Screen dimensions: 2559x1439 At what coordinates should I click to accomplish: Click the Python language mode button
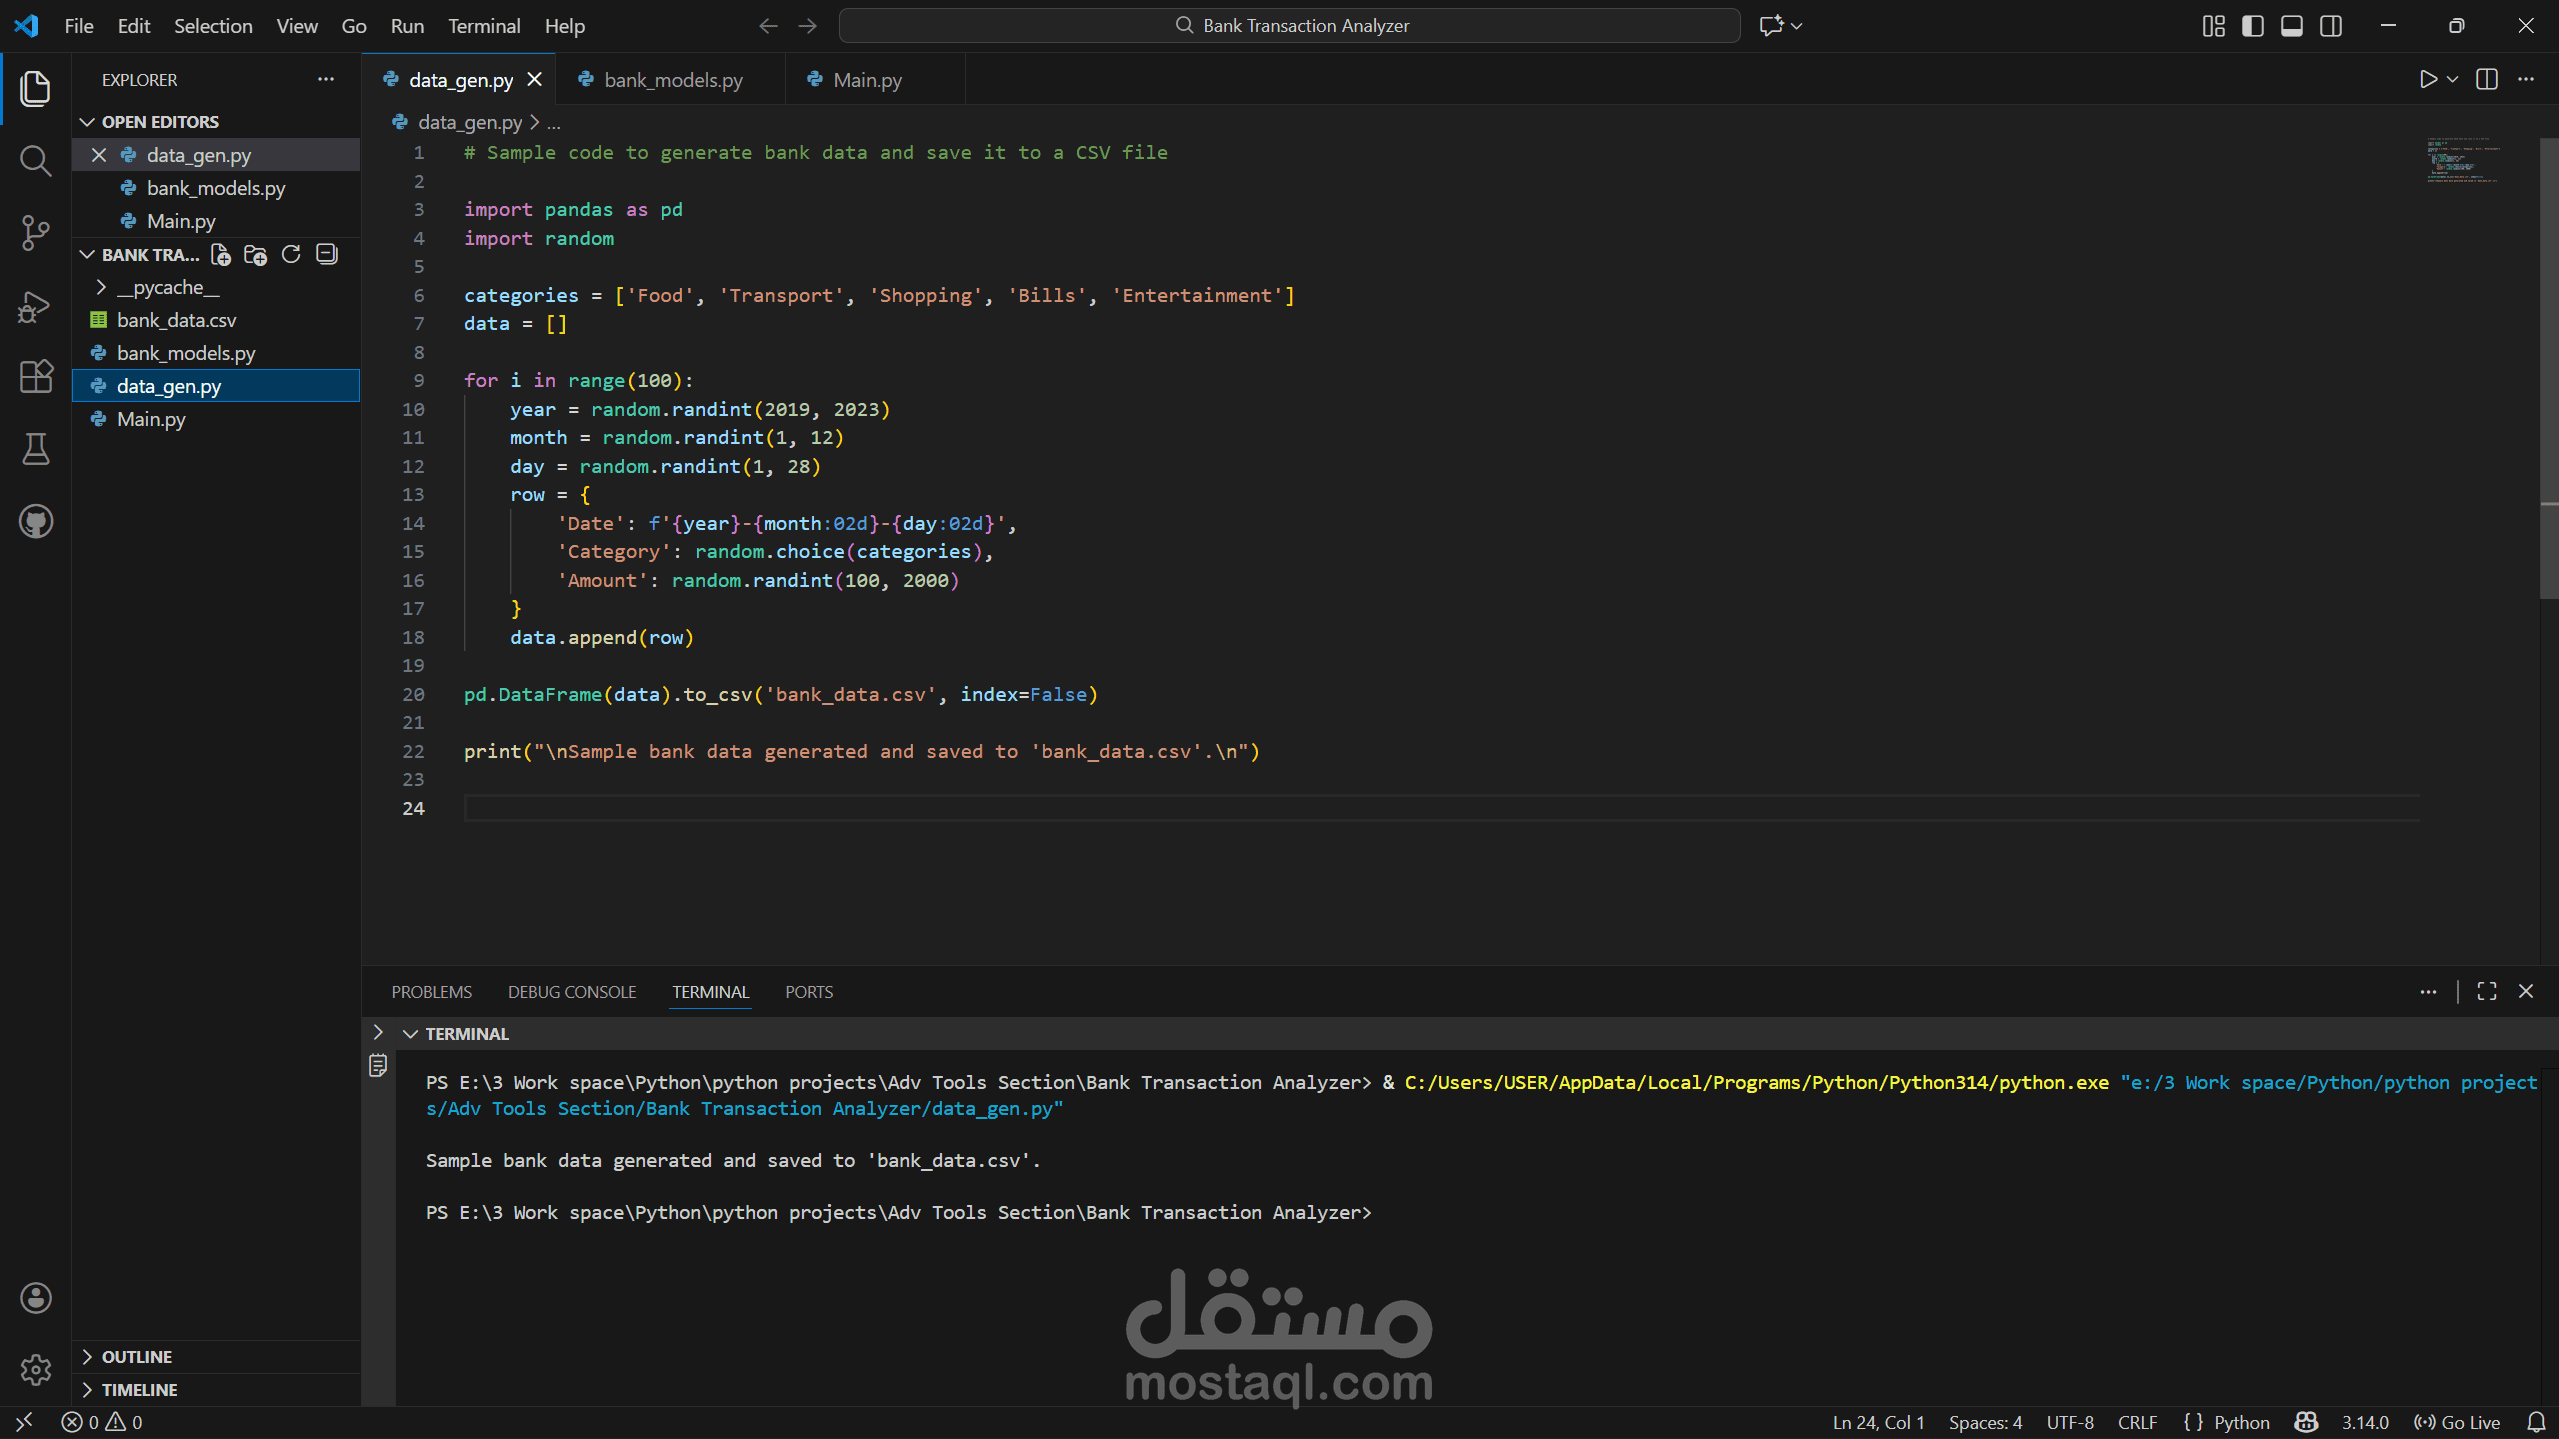click(2240, 1422)
